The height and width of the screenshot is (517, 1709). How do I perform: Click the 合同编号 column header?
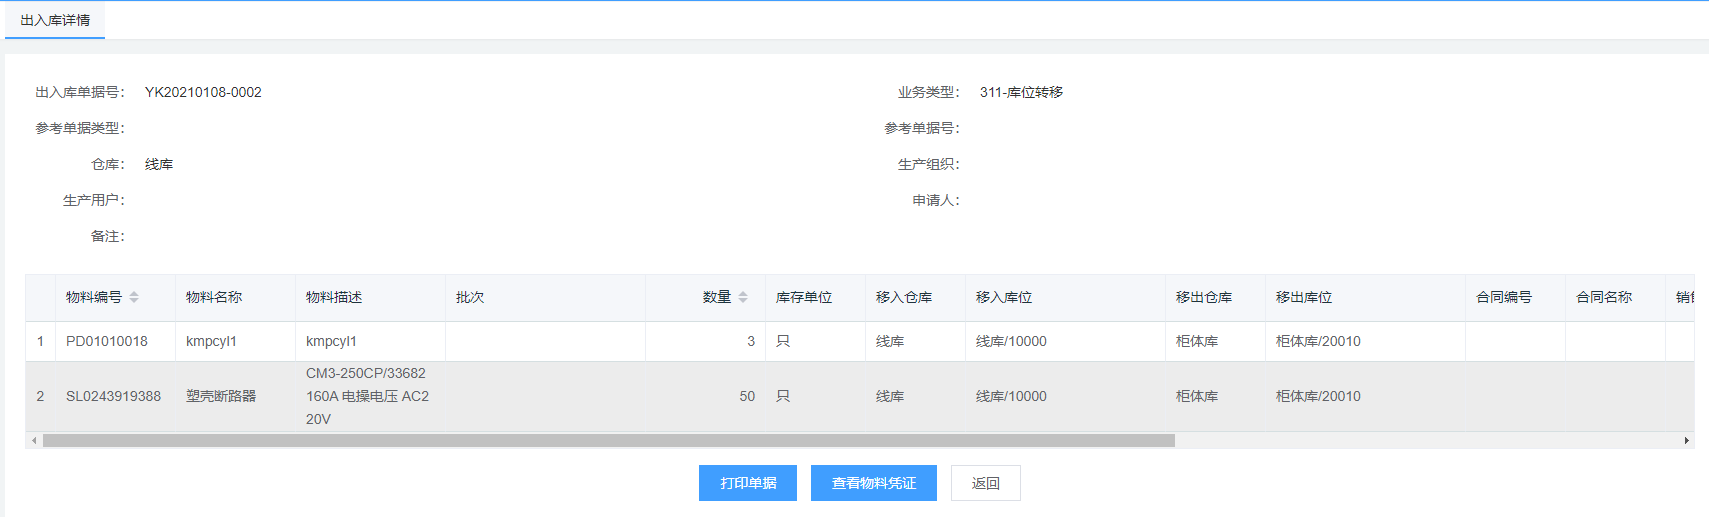(1504, 297)
